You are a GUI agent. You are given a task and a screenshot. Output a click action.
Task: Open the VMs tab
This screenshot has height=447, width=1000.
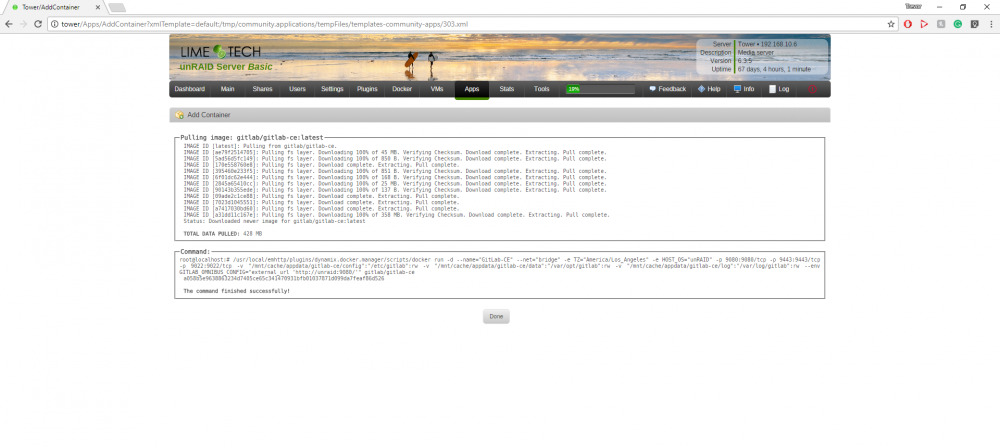click(x=437, y=89)
